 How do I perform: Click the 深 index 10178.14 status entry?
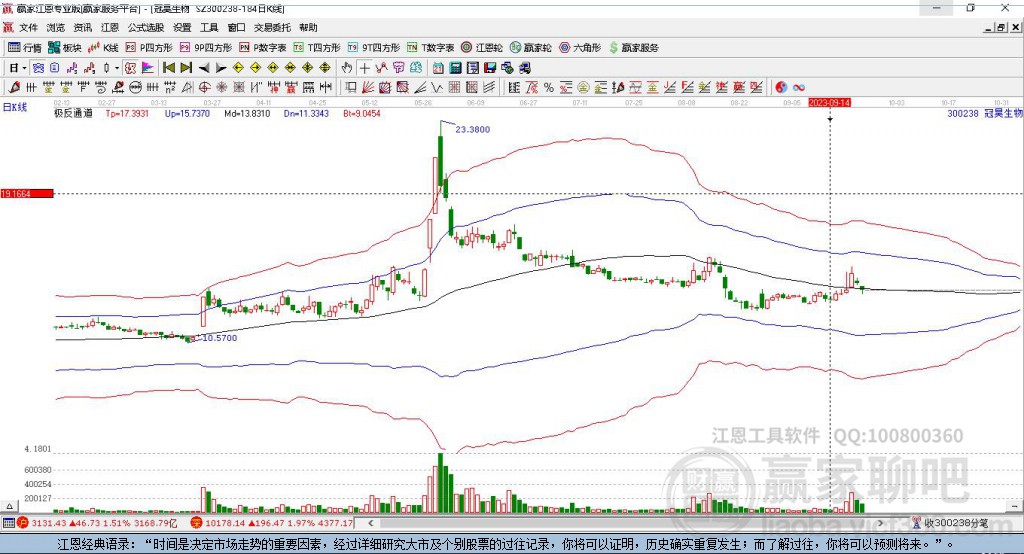272,523
